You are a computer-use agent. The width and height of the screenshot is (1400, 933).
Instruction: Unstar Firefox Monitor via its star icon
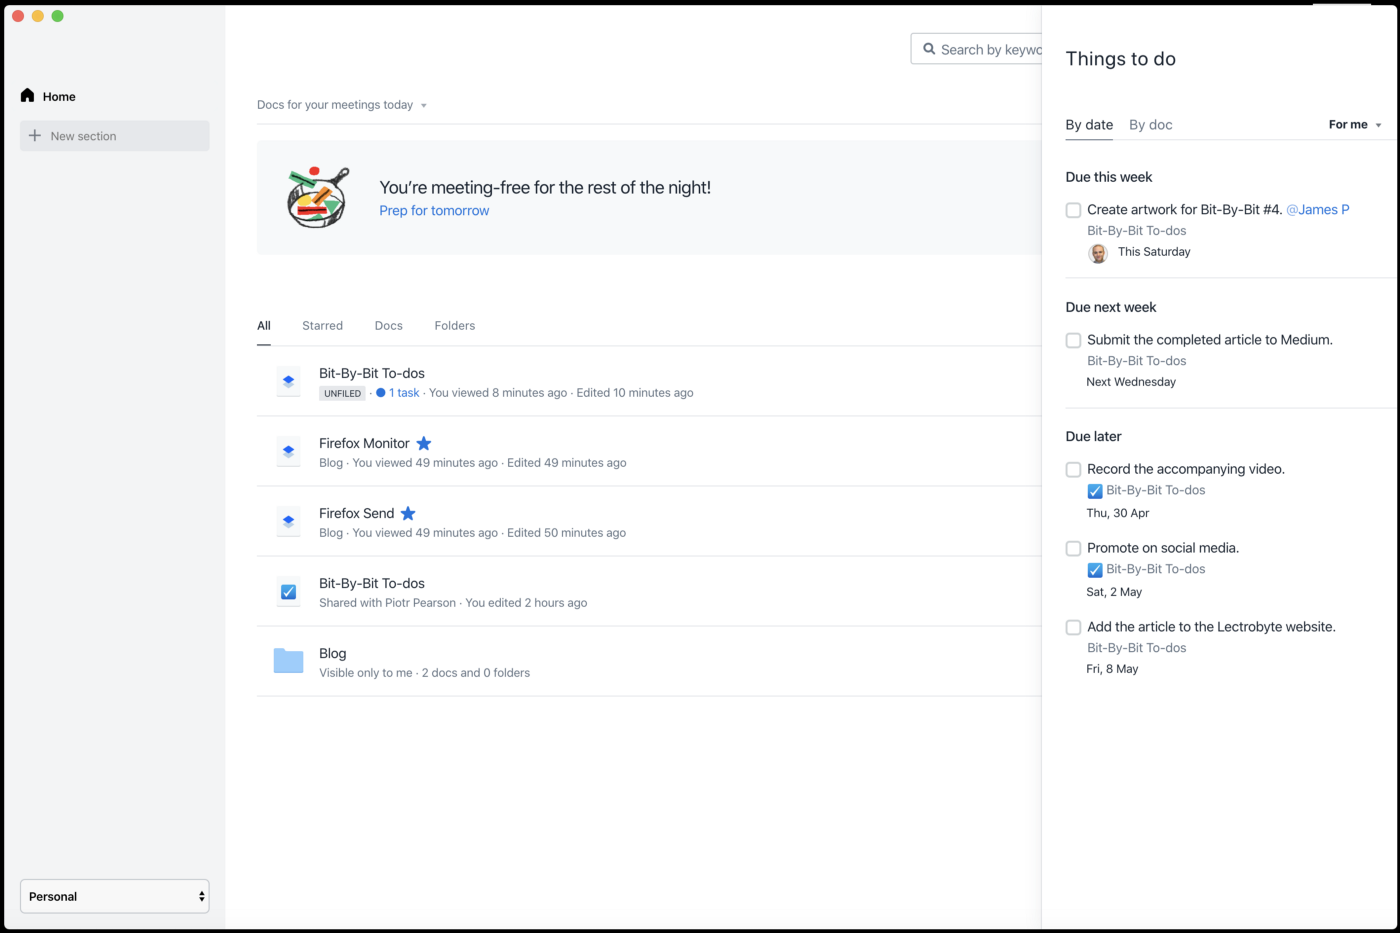pos(423,443)
